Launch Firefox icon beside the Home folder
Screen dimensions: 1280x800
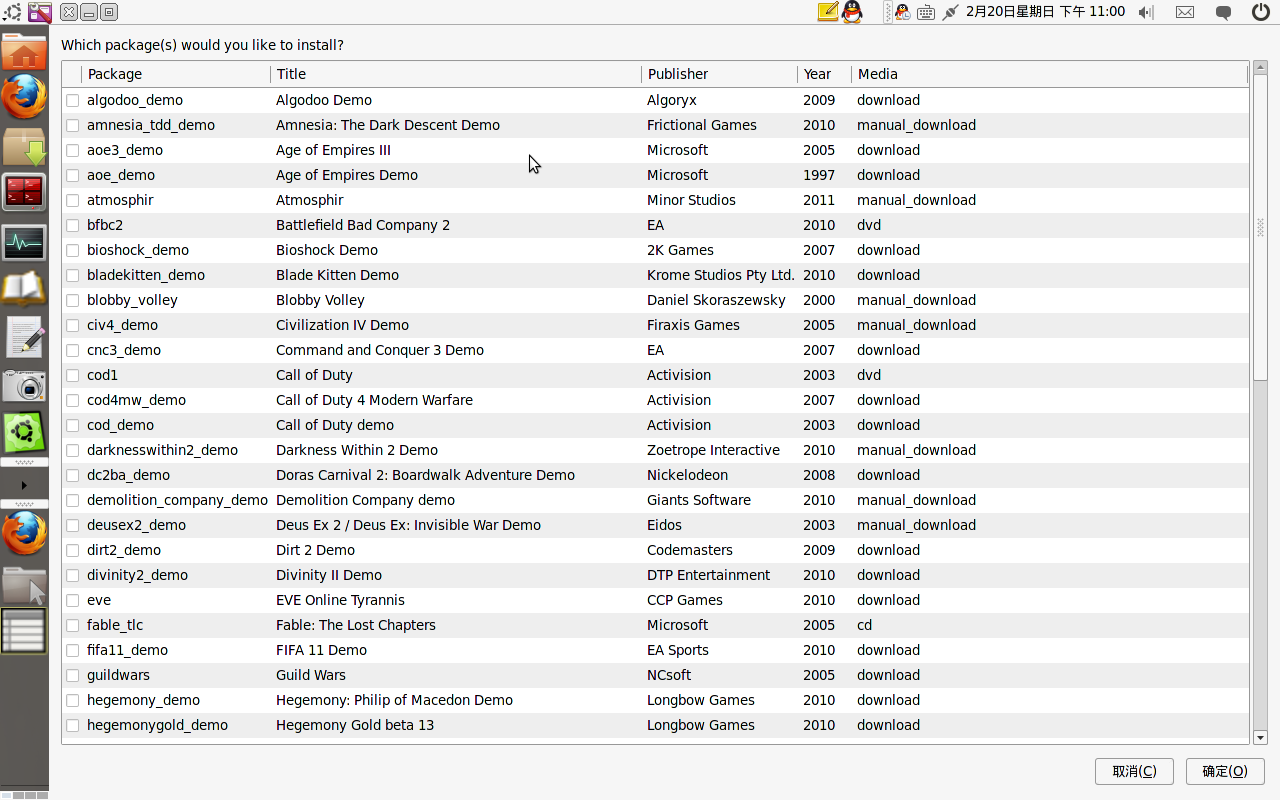pos(24,98)
